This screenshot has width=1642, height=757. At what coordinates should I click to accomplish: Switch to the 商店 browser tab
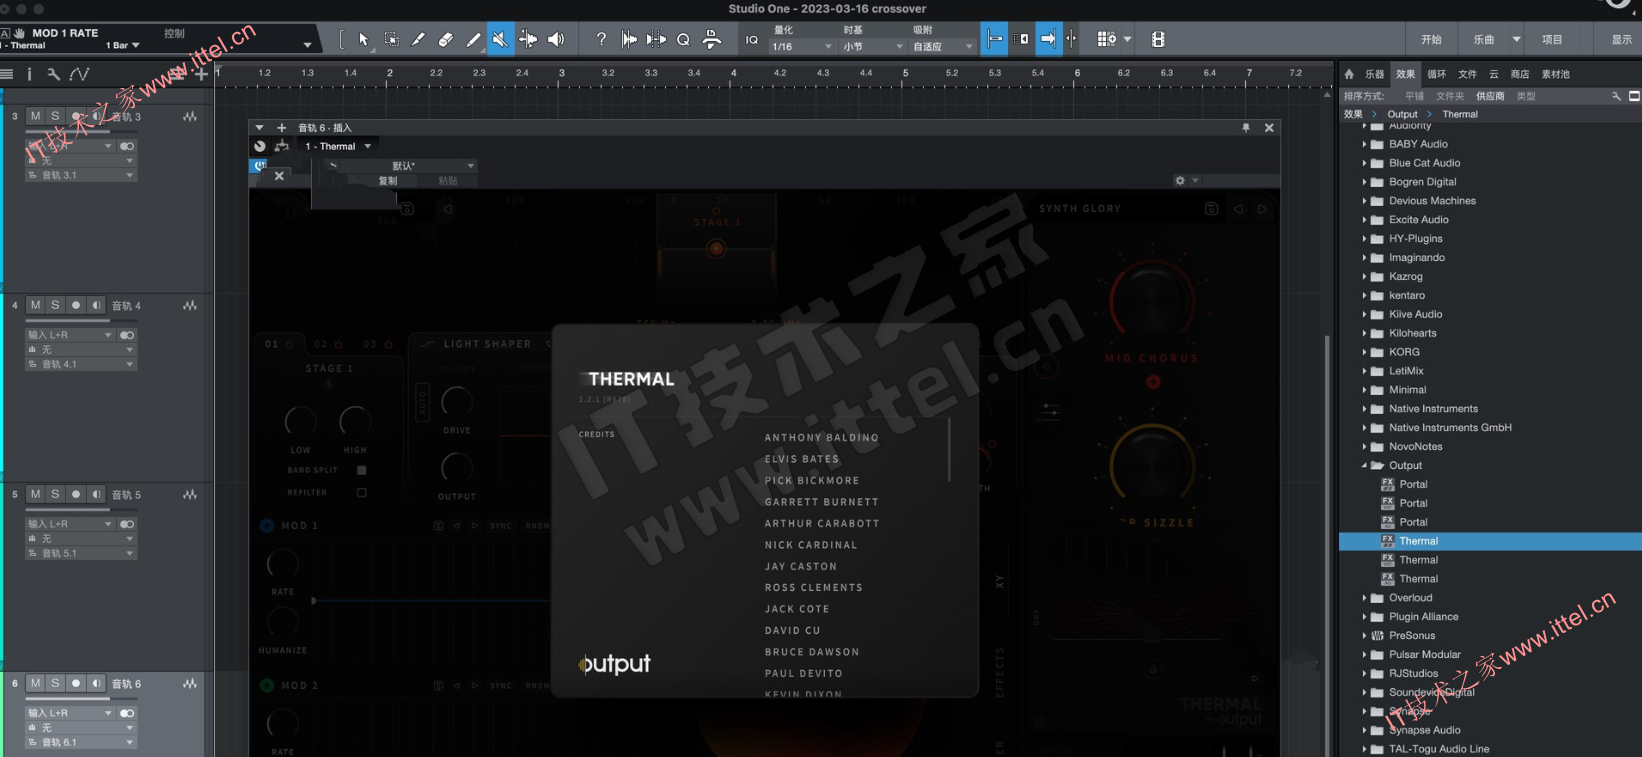click(x=1520, y=74)
